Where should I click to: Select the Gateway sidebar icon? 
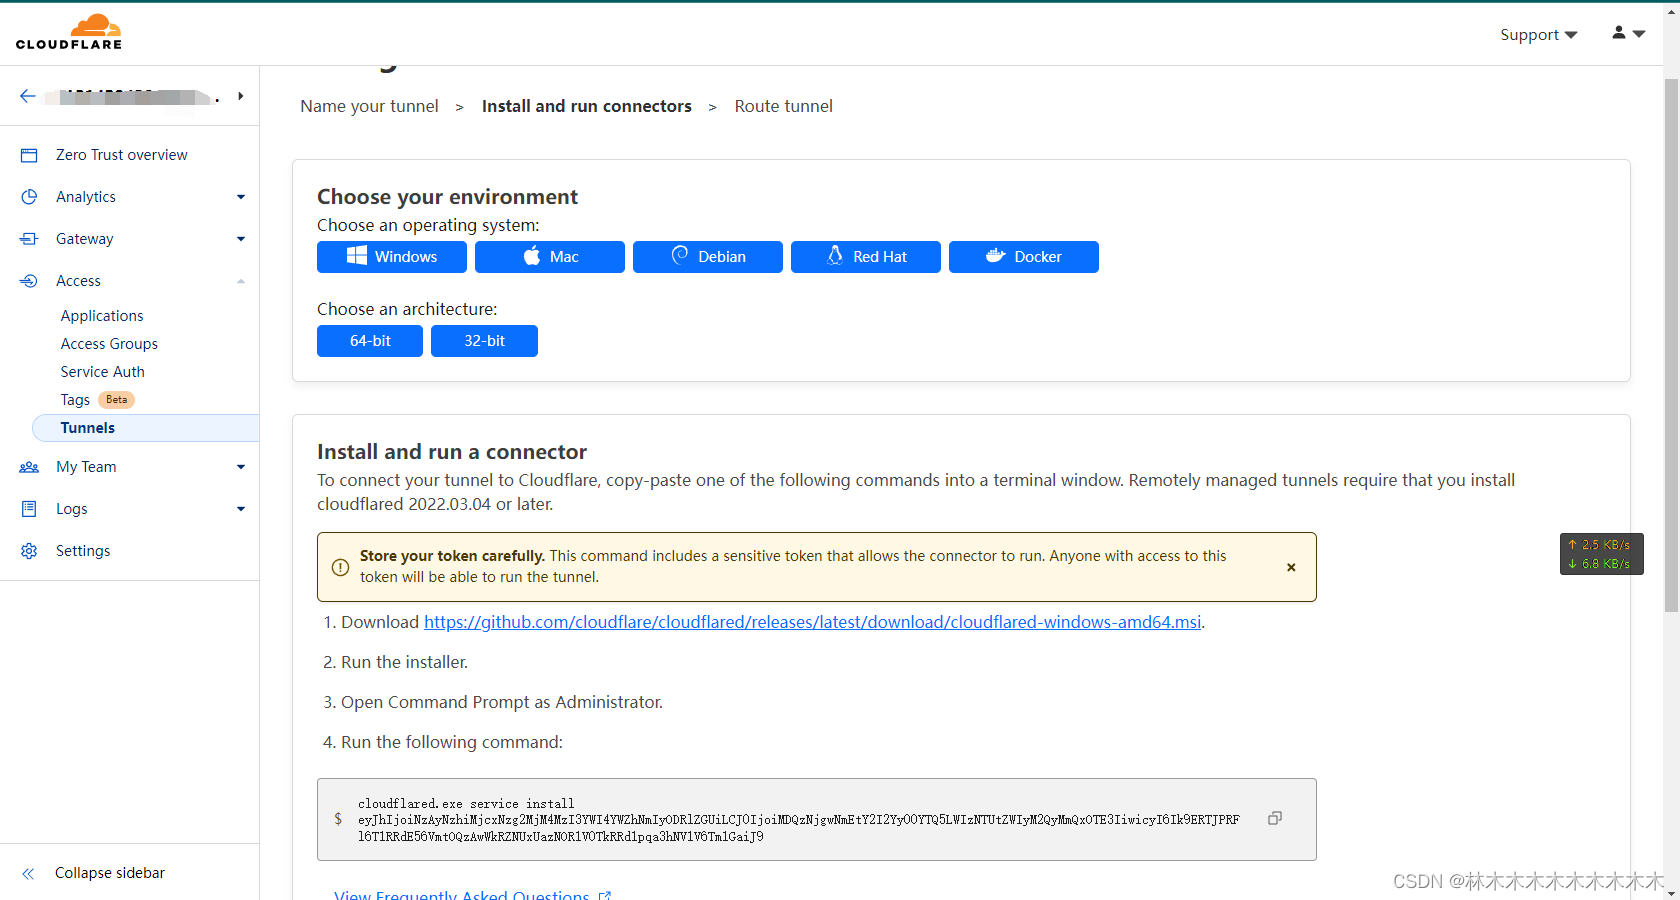tap(30, 238)
